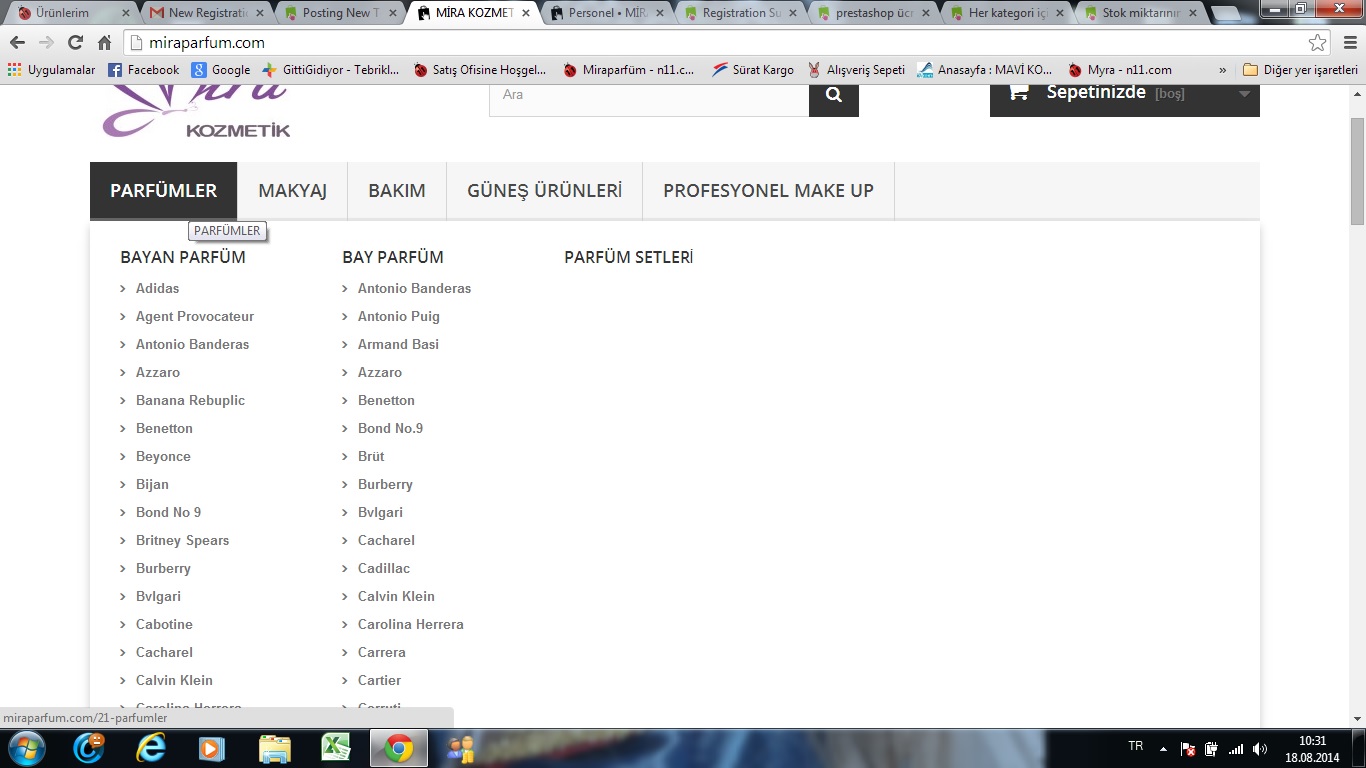This screenshot has height=768, width=1366.
Task: Launch Internet Explorer from the taskbar
Action: 152,748
